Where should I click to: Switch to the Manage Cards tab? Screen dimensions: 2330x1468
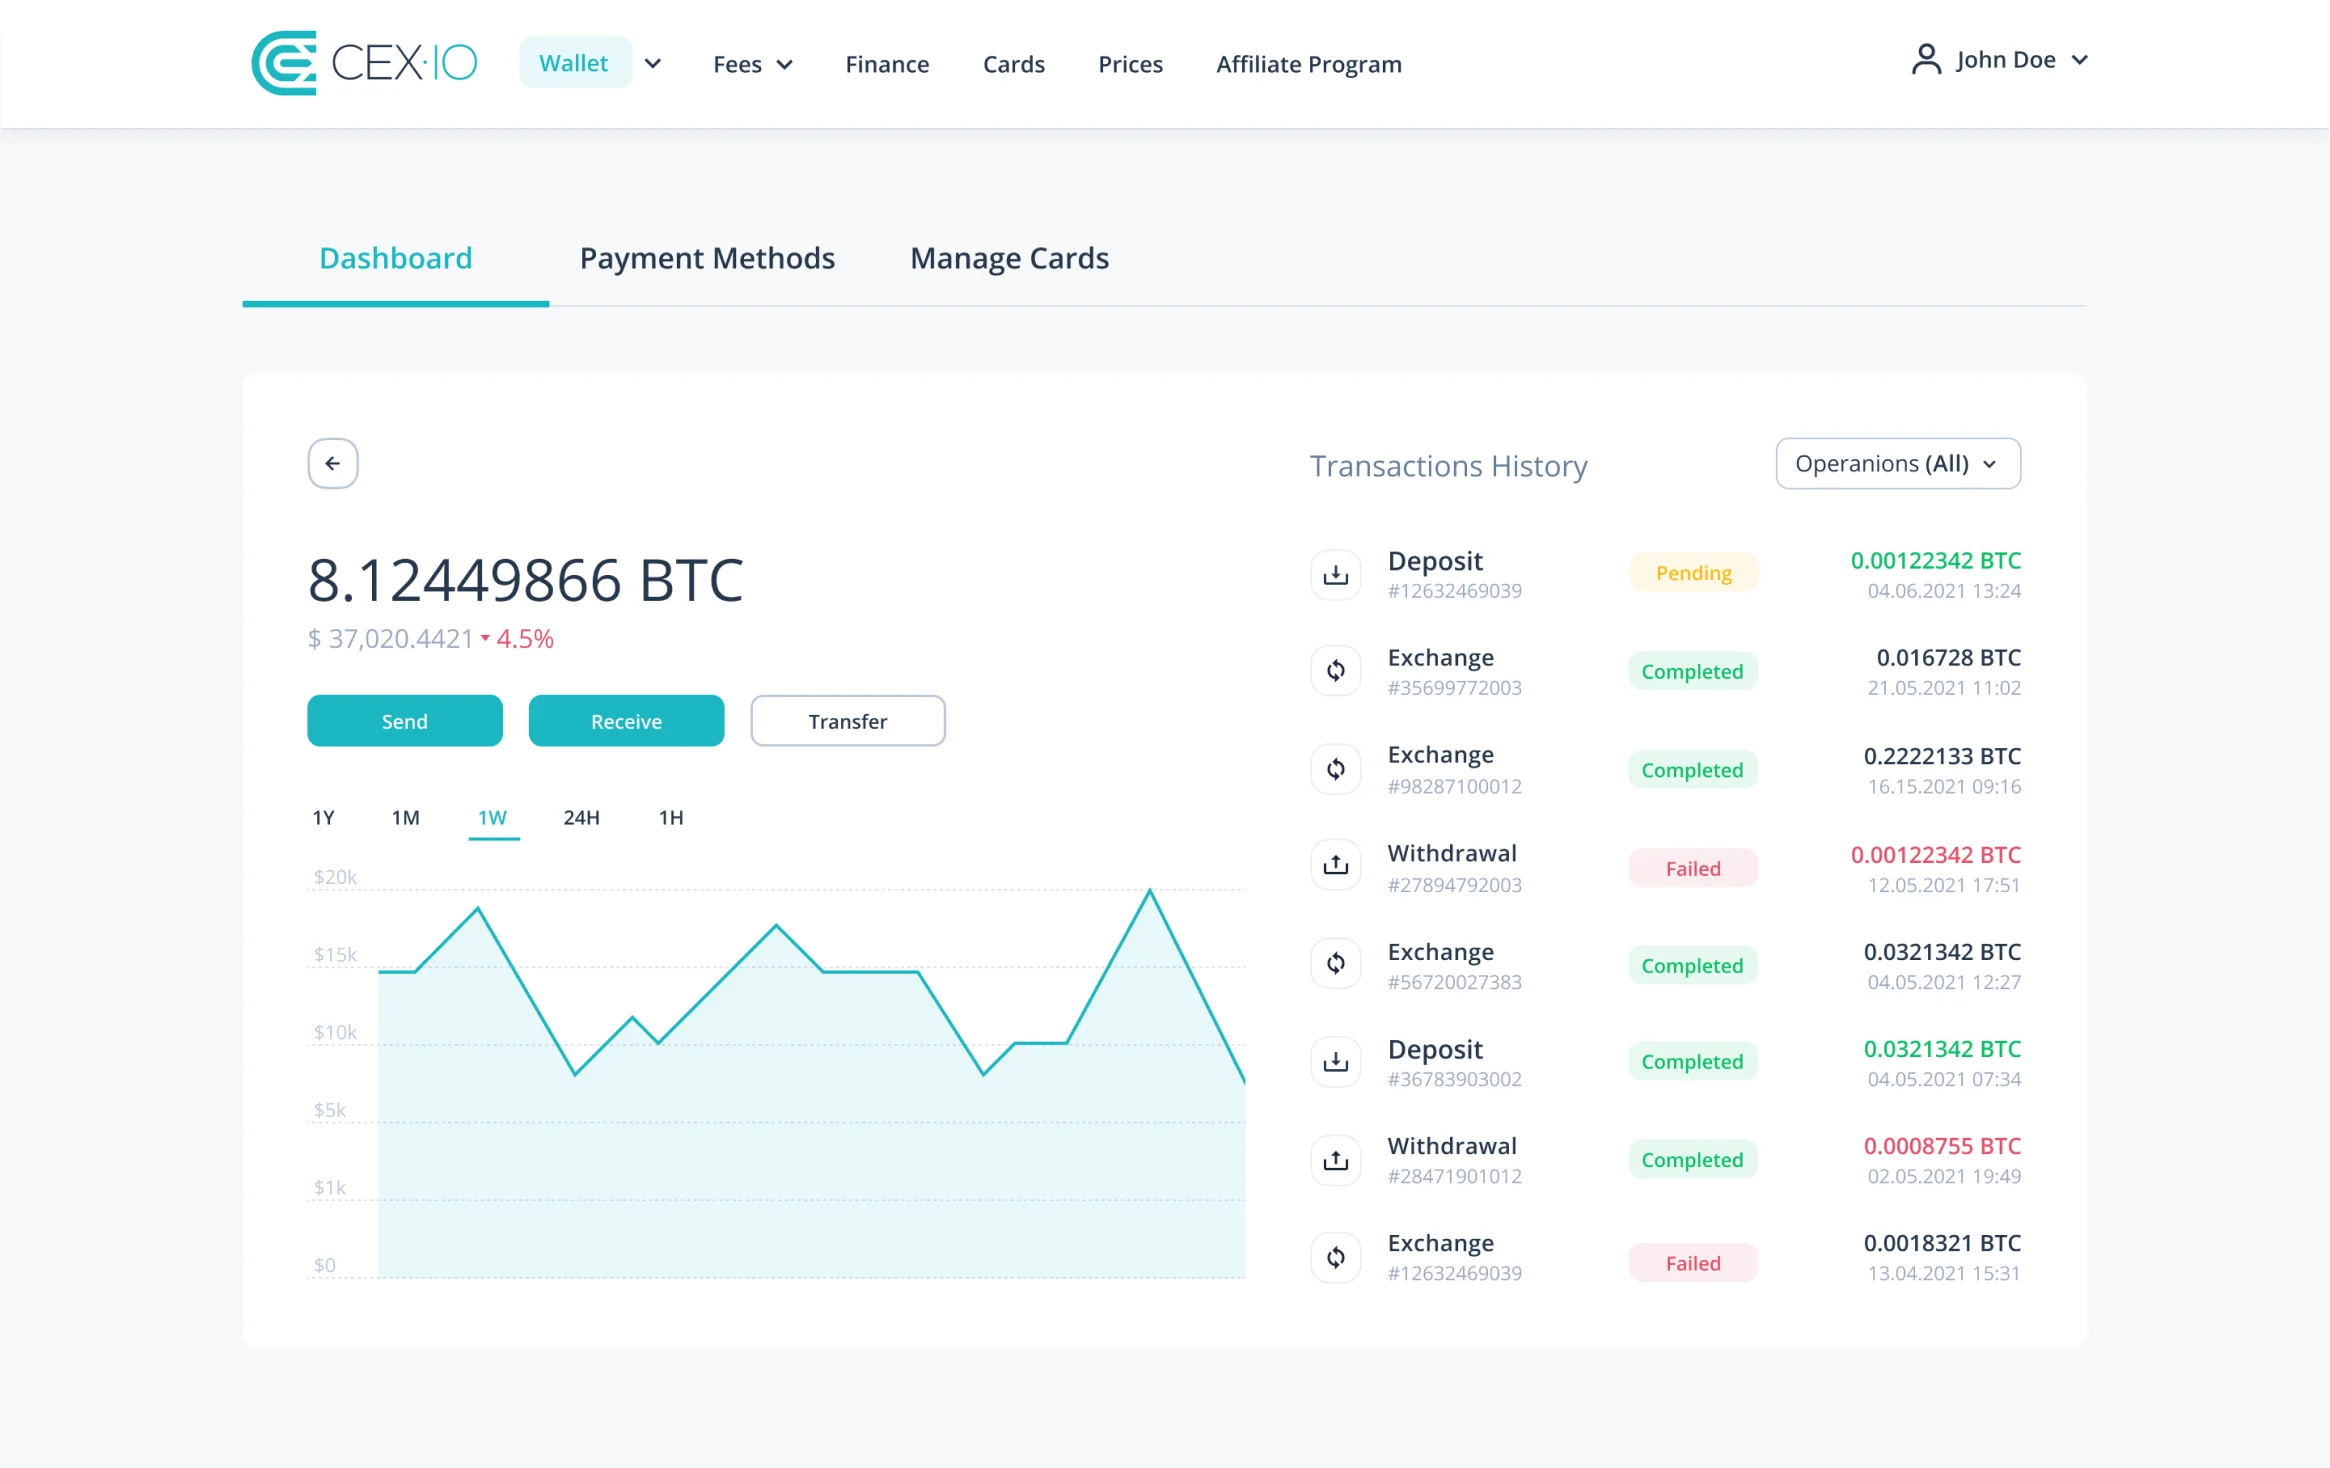(1009, 257)
